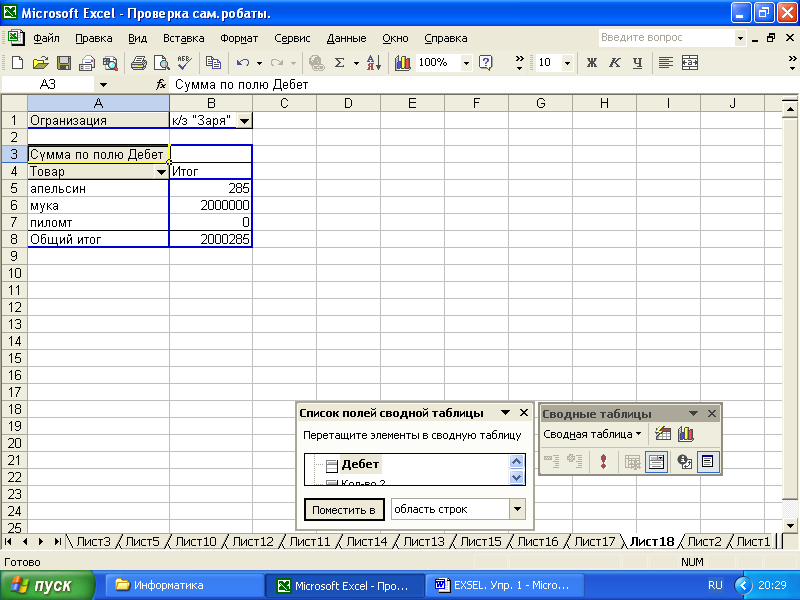The width and height of the screenshot is (800, 600).
Task: Expand the Name Box dropdown arrow
Action: (104, 85)
